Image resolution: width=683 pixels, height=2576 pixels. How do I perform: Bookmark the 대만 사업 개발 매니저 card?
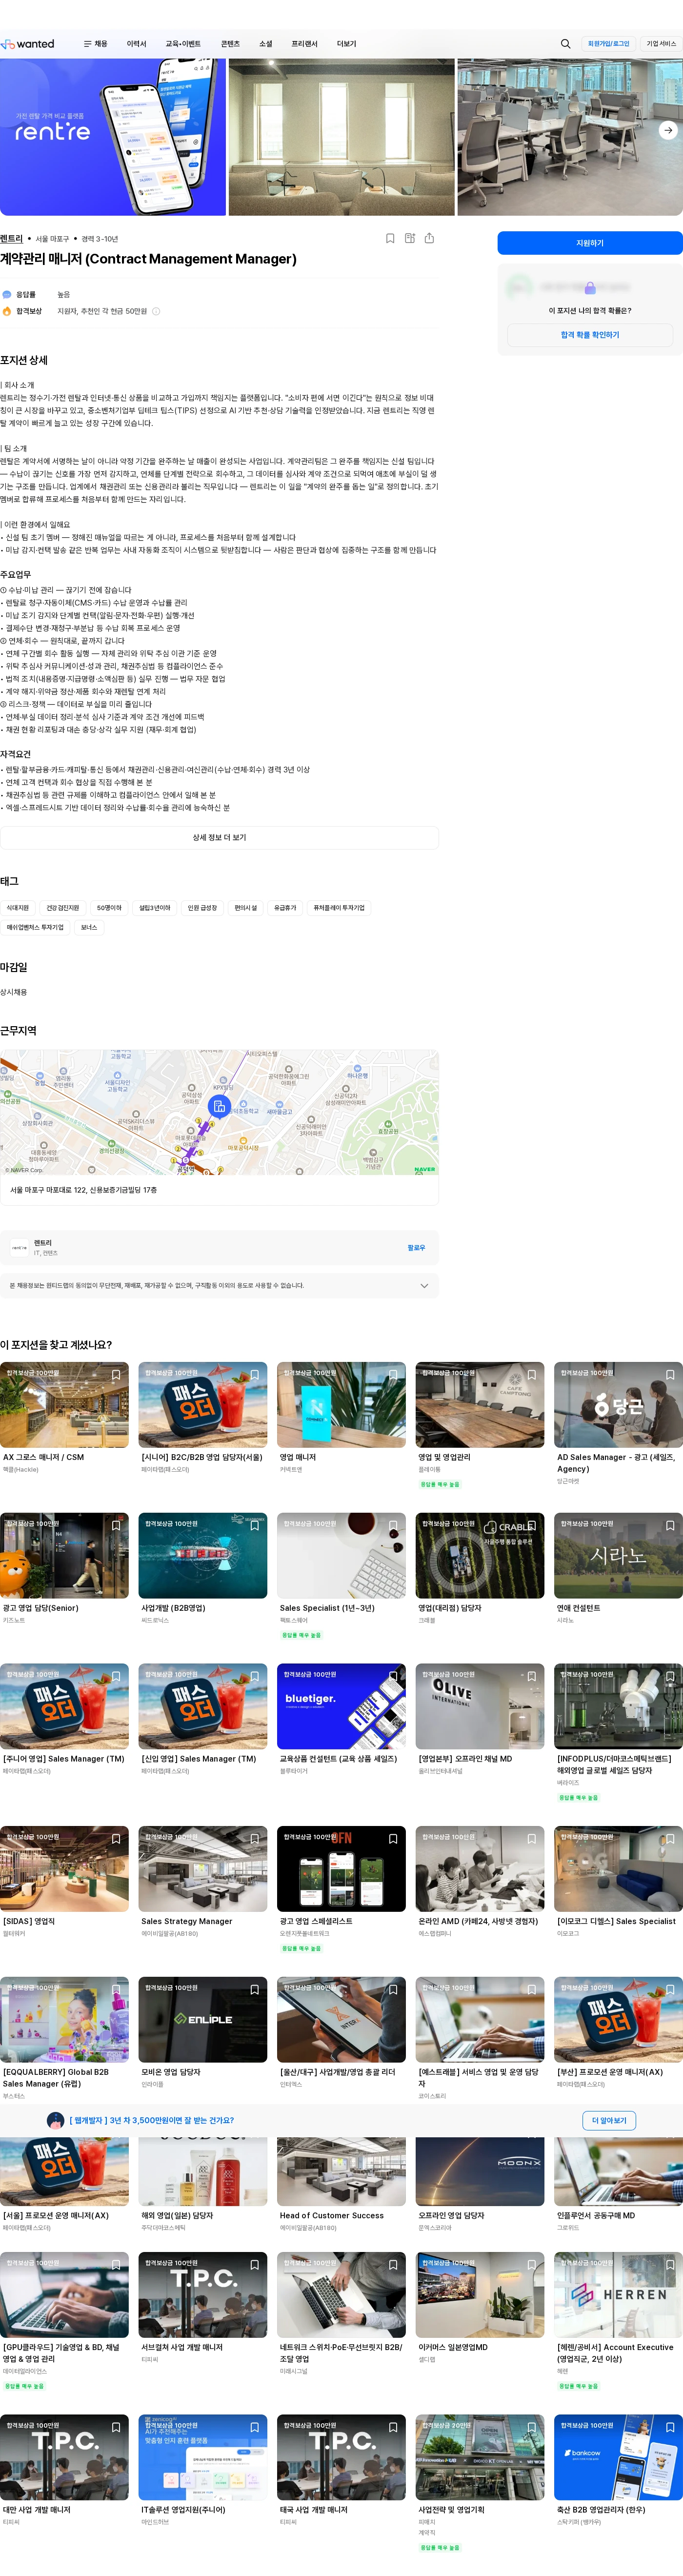click(116, 2427)
